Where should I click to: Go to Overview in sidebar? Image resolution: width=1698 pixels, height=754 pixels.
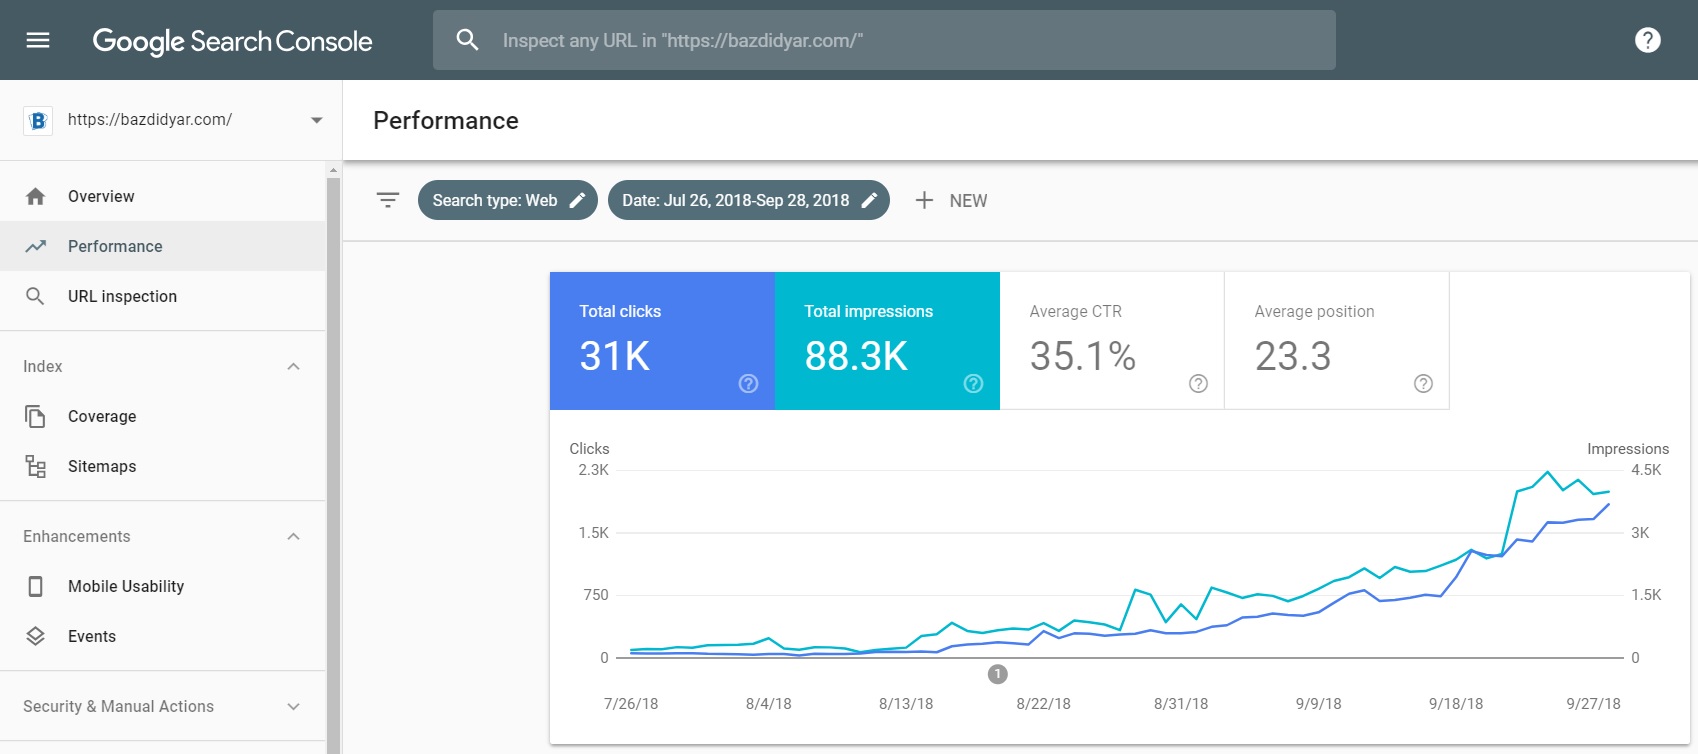pos(163,196)
